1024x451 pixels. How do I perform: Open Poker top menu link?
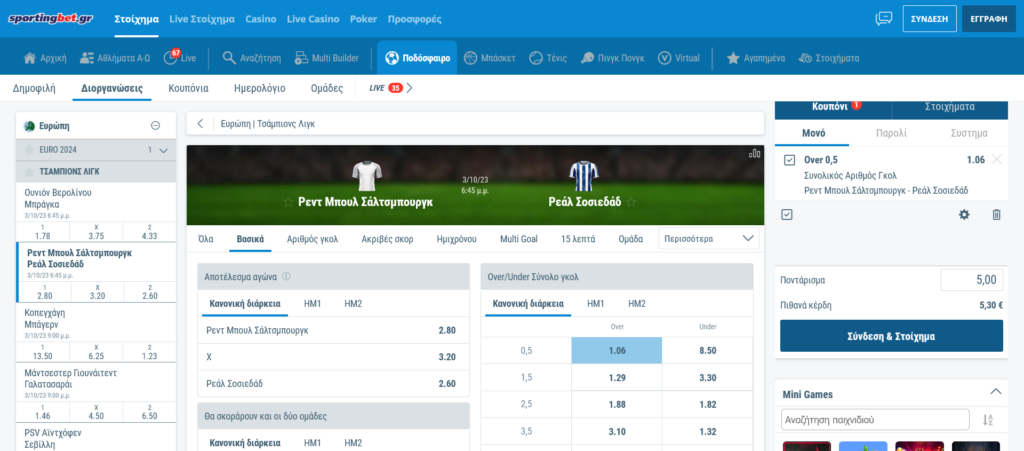pyautogui.click(x=363, y=19)
